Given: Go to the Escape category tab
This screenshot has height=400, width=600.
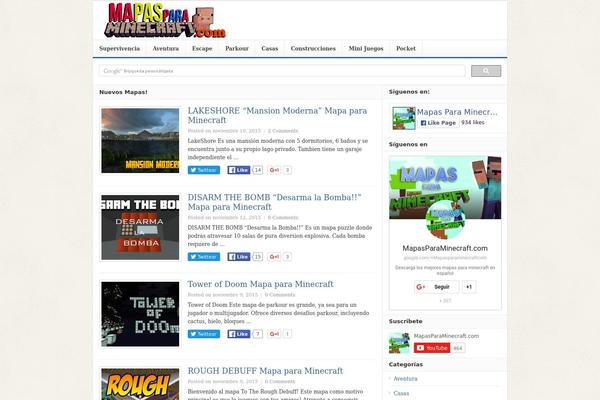Looking at the screenshot, I should [202, 49].
